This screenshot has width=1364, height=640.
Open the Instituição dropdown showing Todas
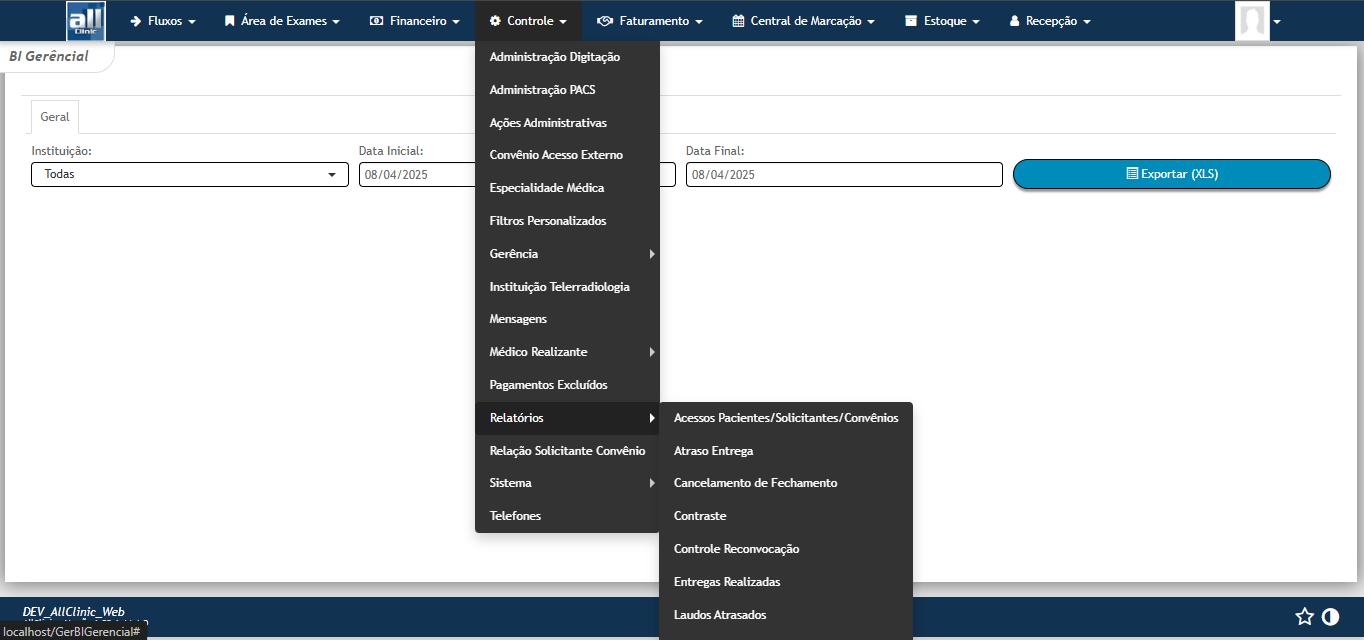click(188, 174)
